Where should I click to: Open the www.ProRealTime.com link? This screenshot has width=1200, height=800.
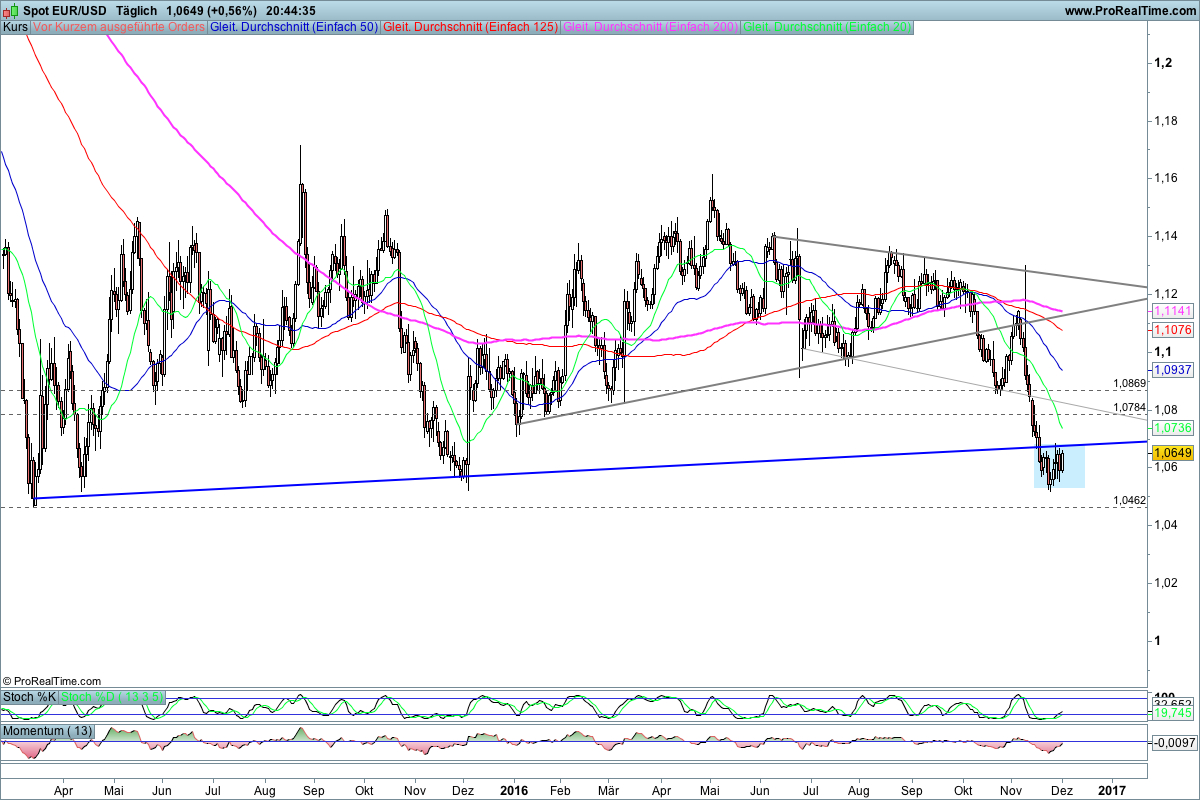point(1130,10)
